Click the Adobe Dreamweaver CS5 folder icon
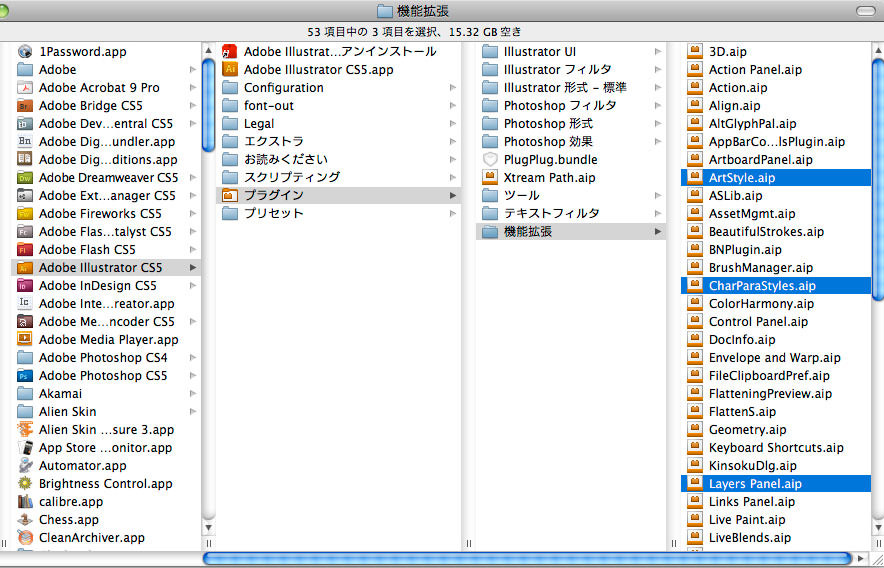This screenshot has height=568, width=884. (25, 178)
